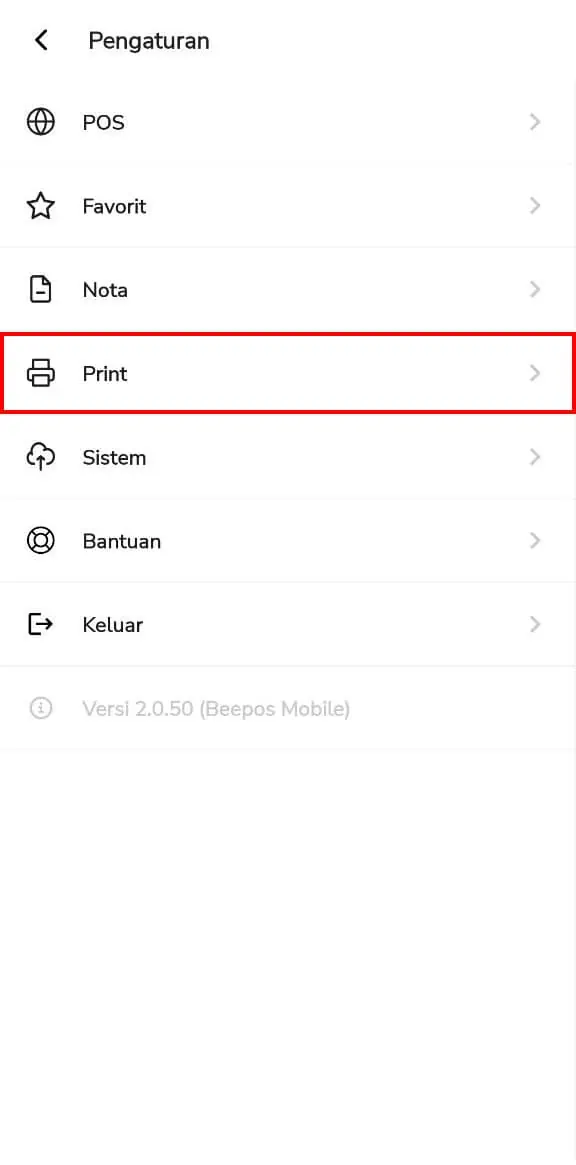Image resolution: width=576 pixels, height=1165 pixels.
Task: Click the lifebuoy Bantuan icon
Action: click(40, 541)
